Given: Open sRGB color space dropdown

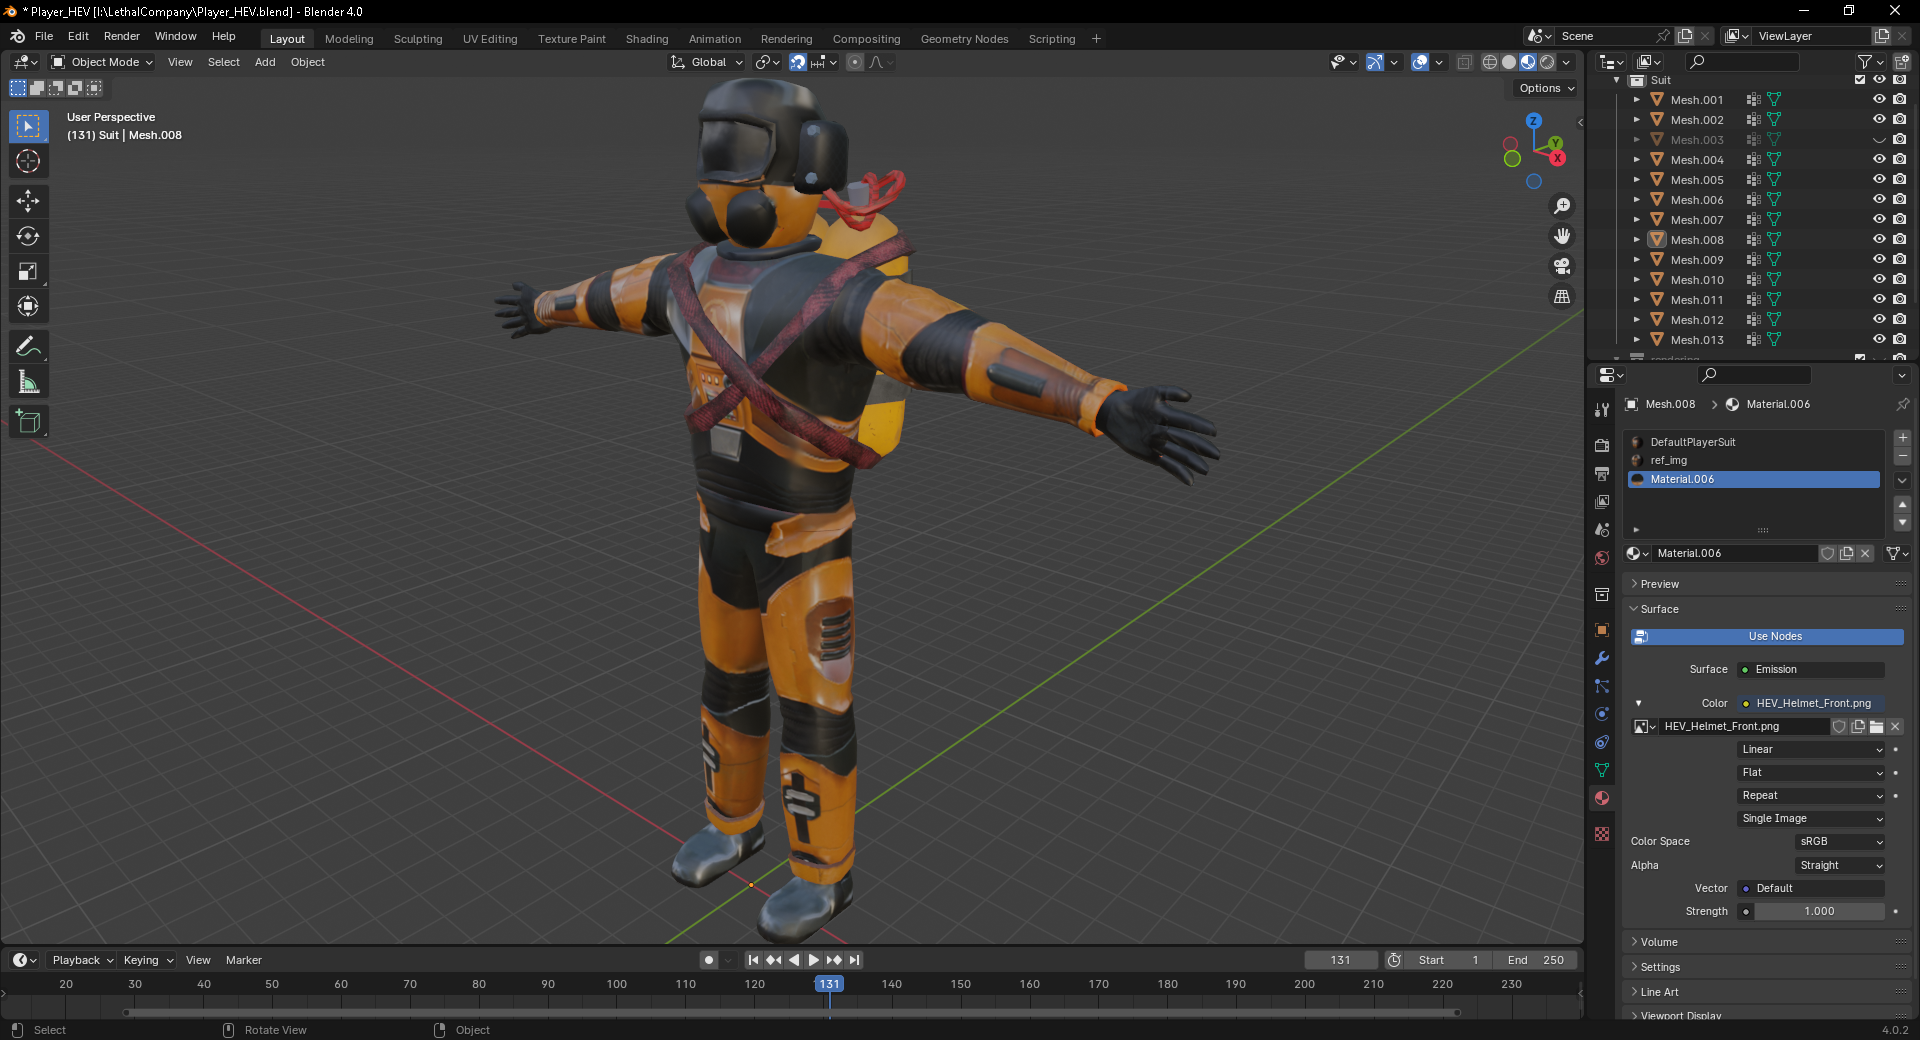Looking at the screenshot, I should click(1839, 842).
